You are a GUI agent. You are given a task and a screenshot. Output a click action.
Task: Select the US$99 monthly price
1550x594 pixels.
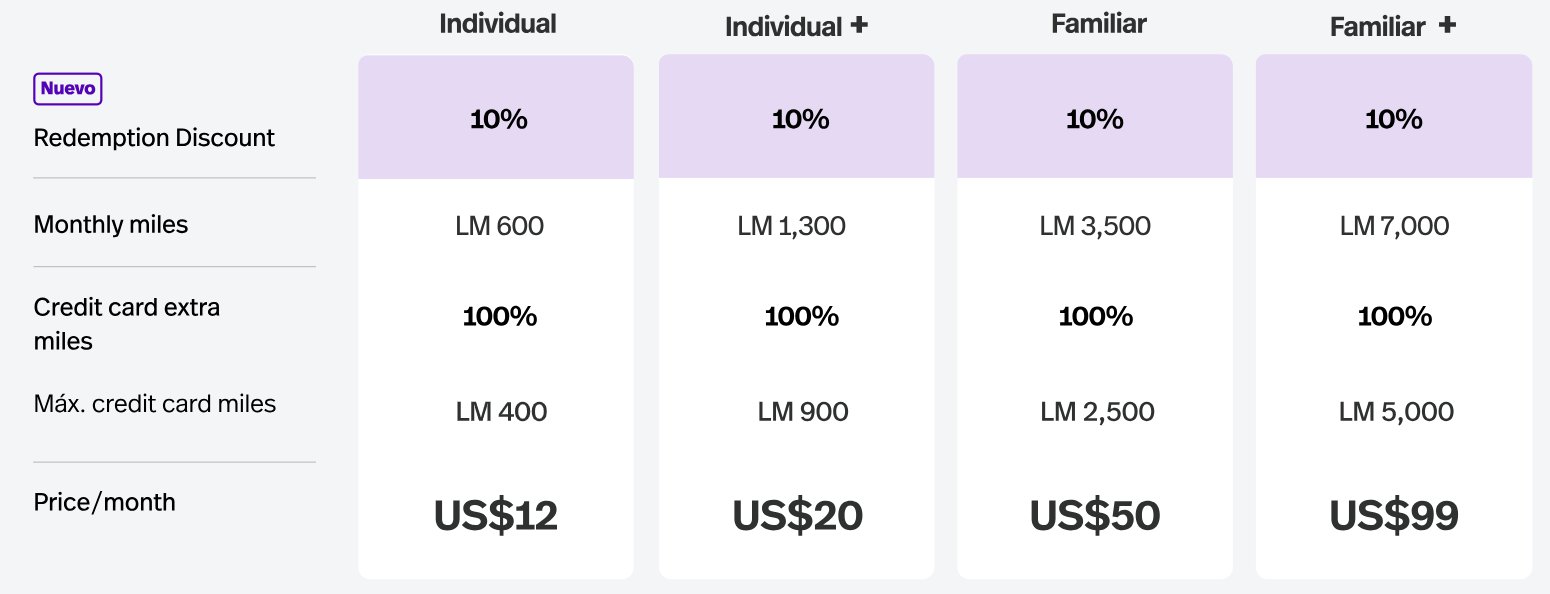[1394, 516]
